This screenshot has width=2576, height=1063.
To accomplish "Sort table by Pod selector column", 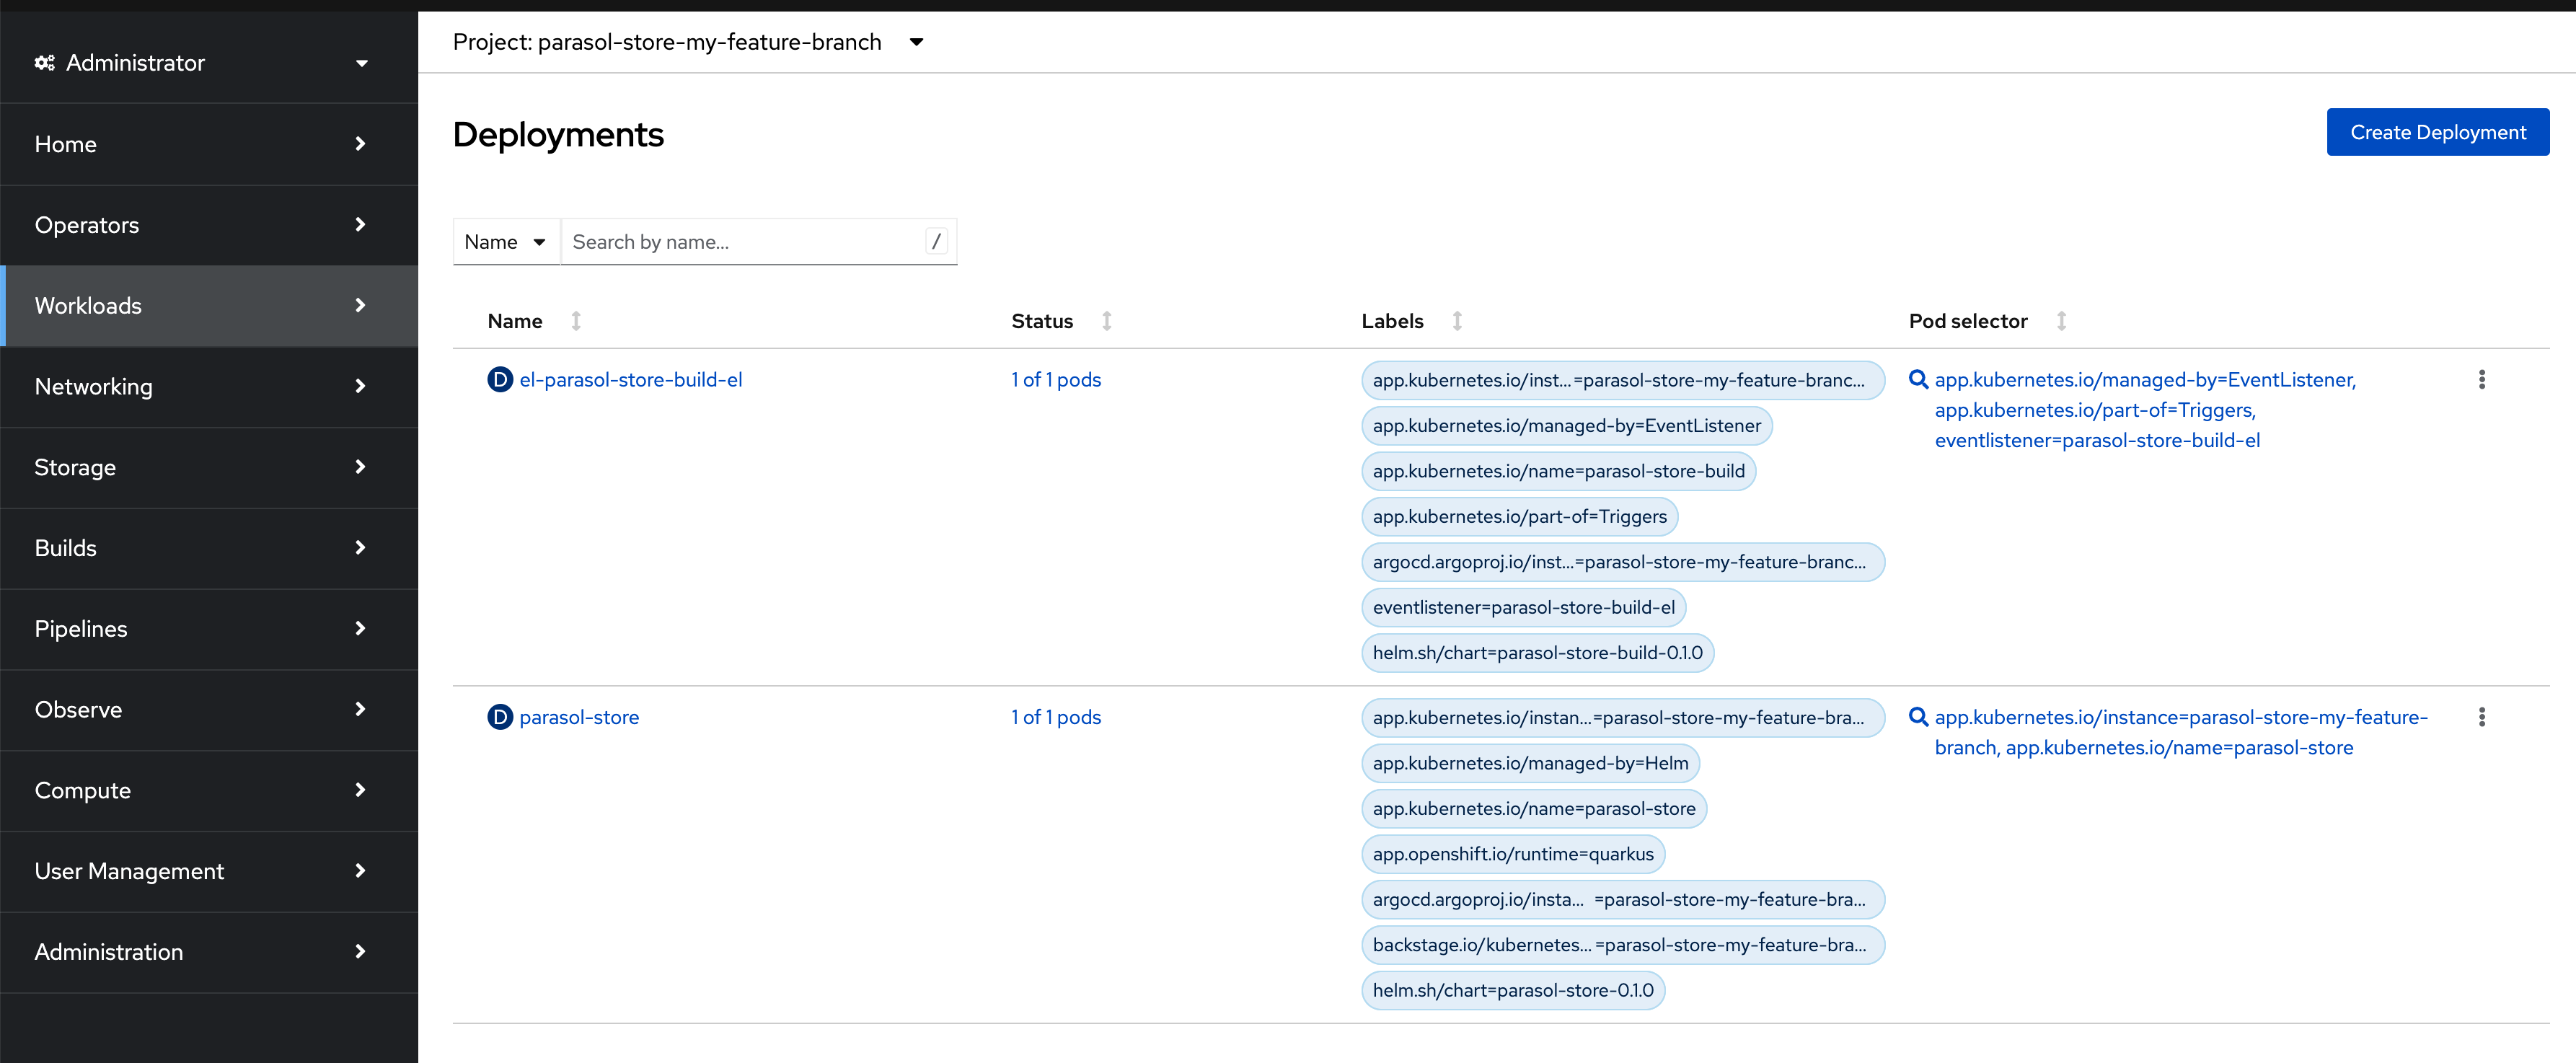I will tap(1987, 321).
